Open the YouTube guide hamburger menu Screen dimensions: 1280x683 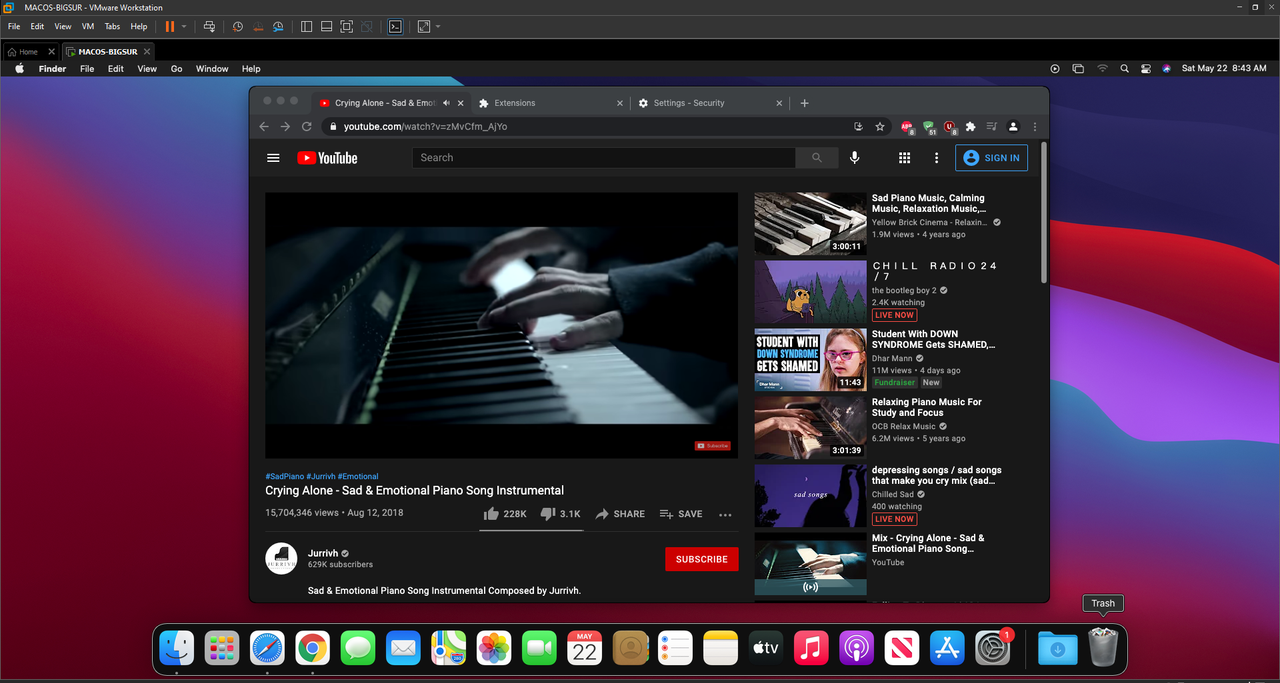[x=273, y=158]
